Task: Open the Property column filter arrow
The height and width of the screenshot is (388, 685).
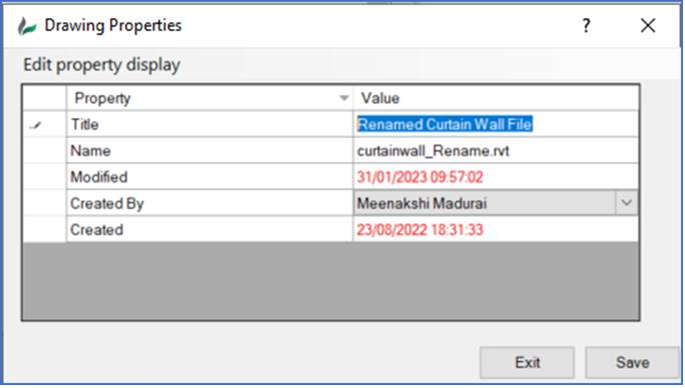Action: (344, 98)
